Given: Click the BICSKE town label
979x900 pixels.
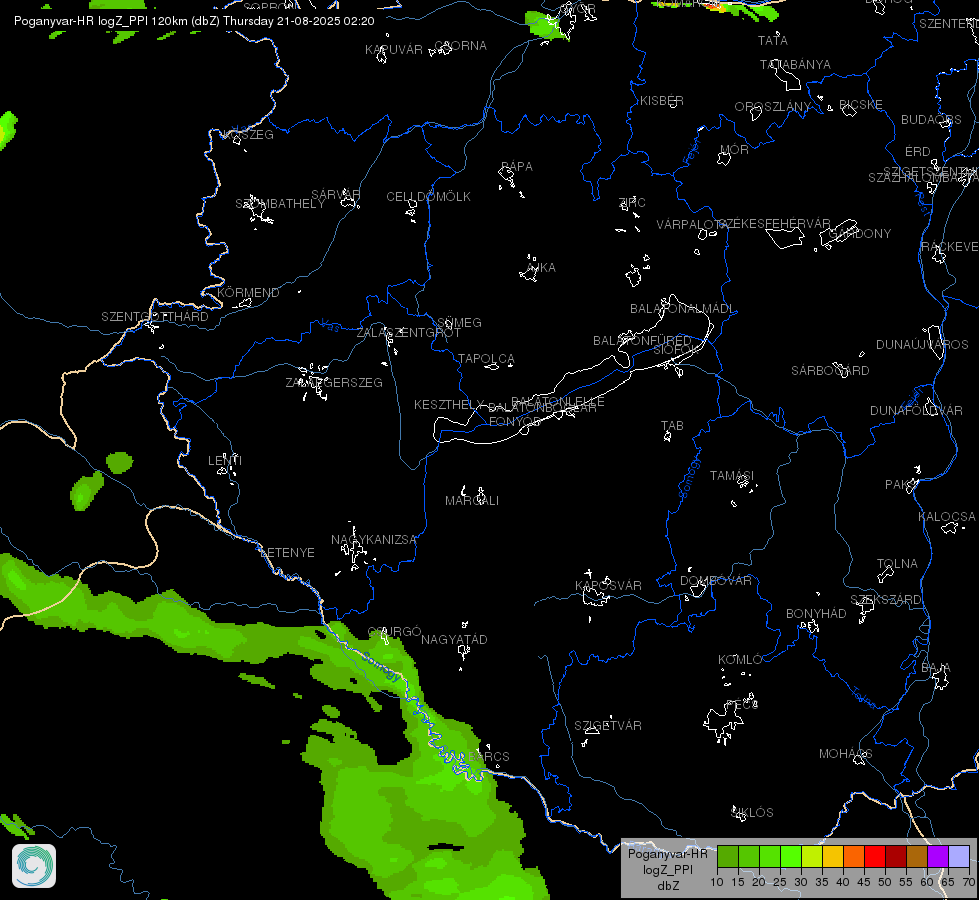Looking at the screenshot, I should (861, 105).
